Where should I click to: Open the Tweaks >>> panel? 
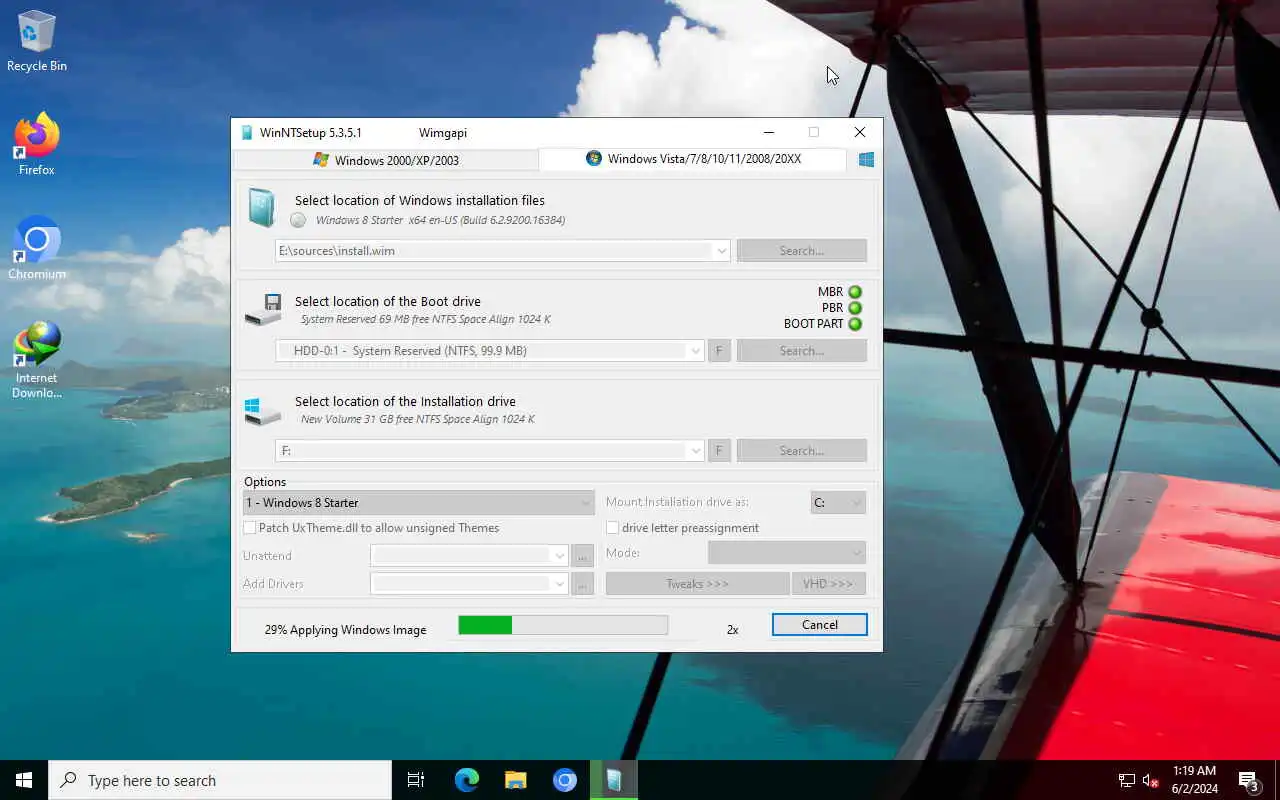click(697, 584)
